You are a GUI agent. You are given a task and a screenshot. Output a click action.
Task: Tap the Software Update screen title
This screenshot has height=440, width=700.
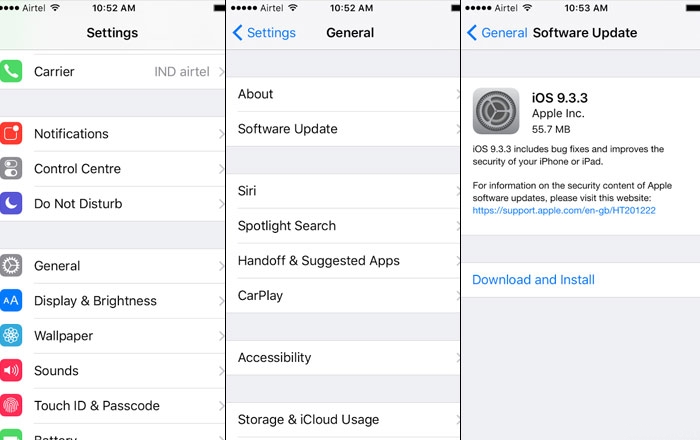[x=585, y=33]
